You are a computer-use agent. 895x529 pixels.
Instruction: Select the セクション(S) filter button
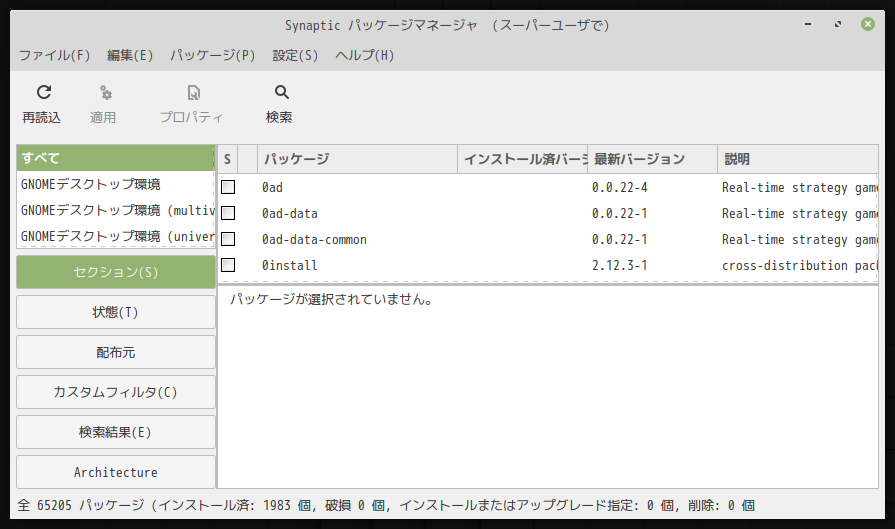tap(116, 272)
